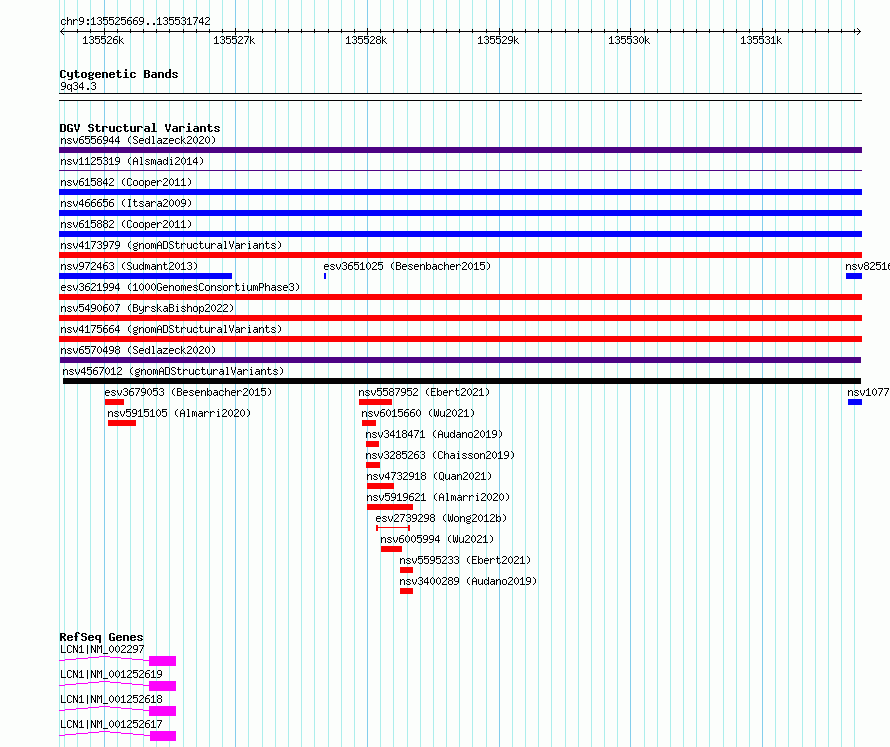Click nsv6015660 (Wu2021) label

point(418,413)
